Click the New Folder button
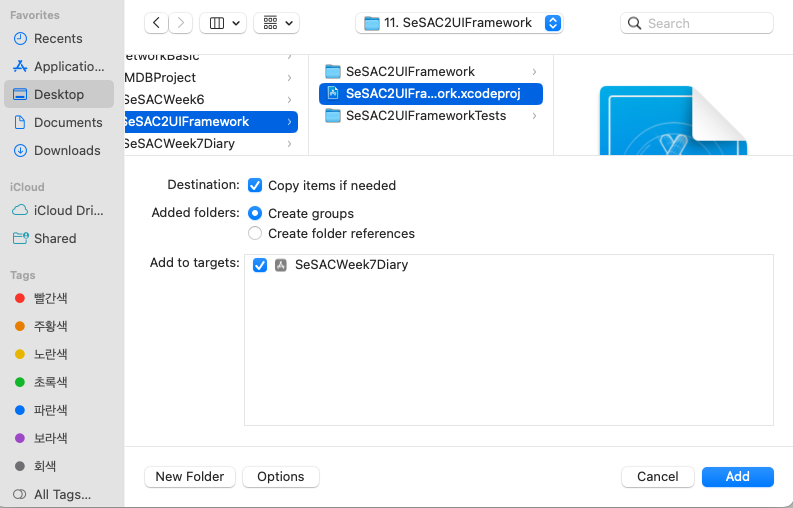793x508 pixels. (190, 477)
